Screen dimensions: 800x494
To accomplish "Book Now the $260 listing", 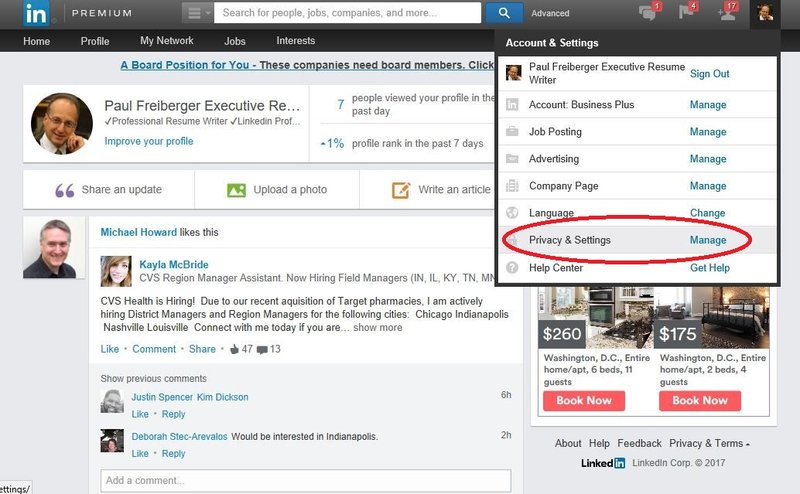I will coord(584,401).
